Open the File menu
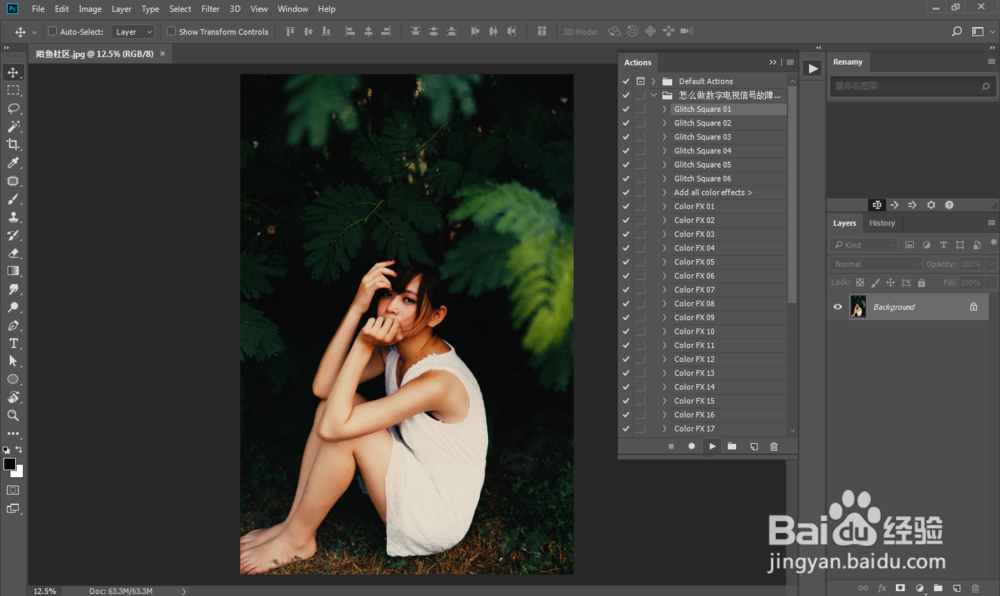This screenshot has height=596, width=1000. [38, 9]
